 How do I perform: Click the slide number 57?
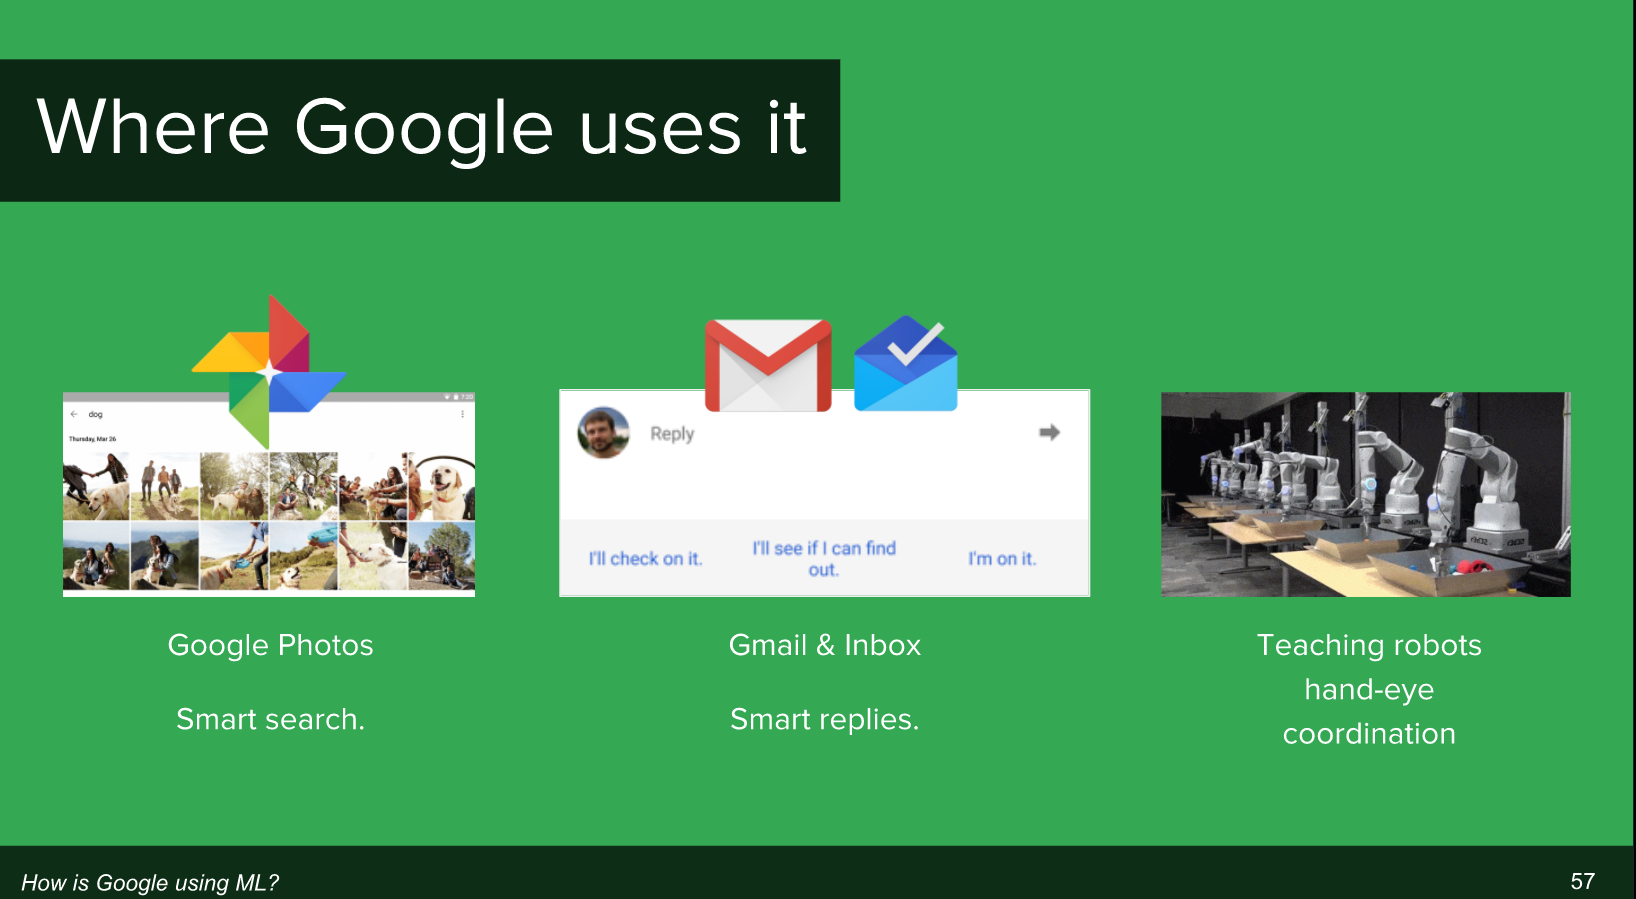point(1583,881)
